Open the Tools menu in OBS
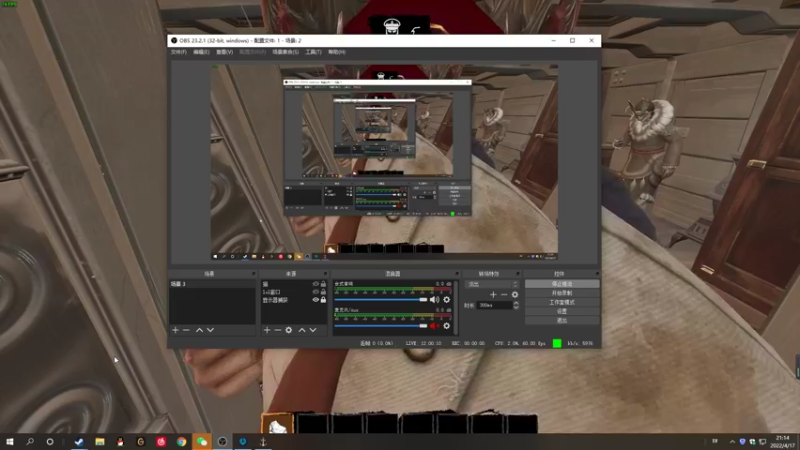 313,52
